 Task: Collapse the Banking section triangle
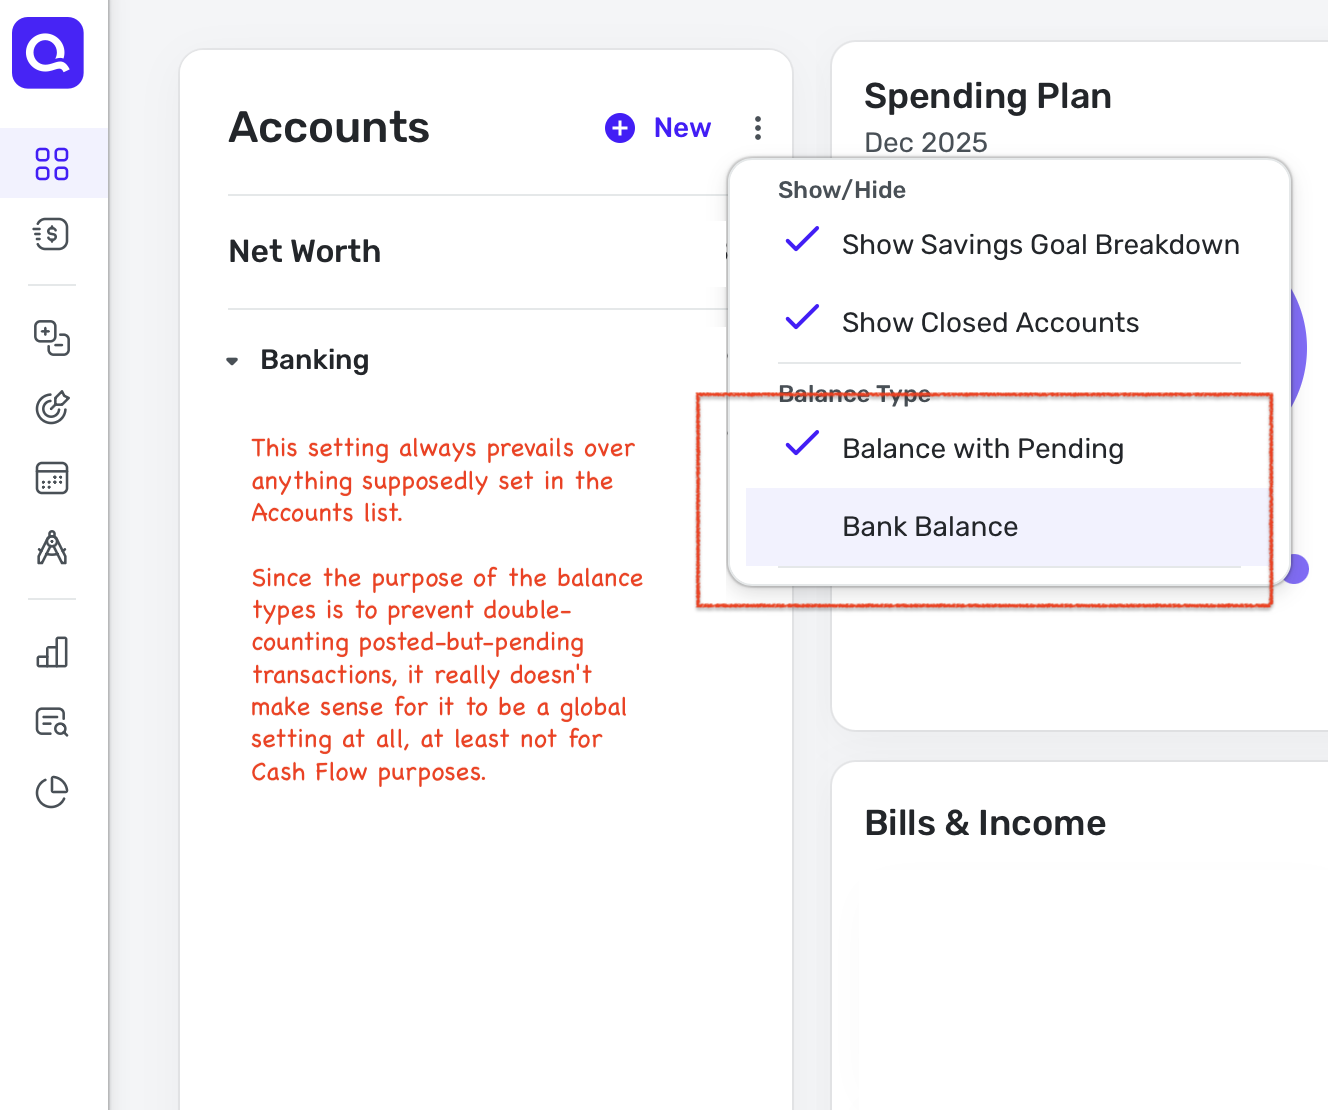pos(232,361)
